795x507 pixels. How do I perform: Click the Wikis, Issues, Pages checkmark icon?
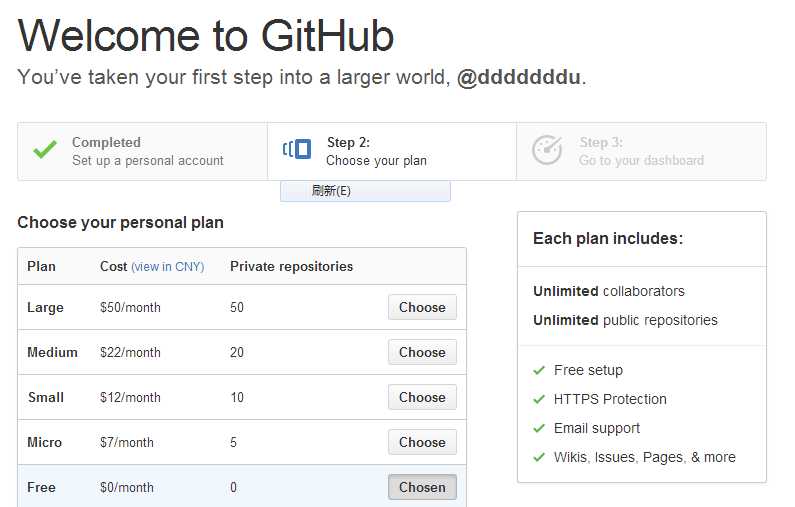pos(539,457)
